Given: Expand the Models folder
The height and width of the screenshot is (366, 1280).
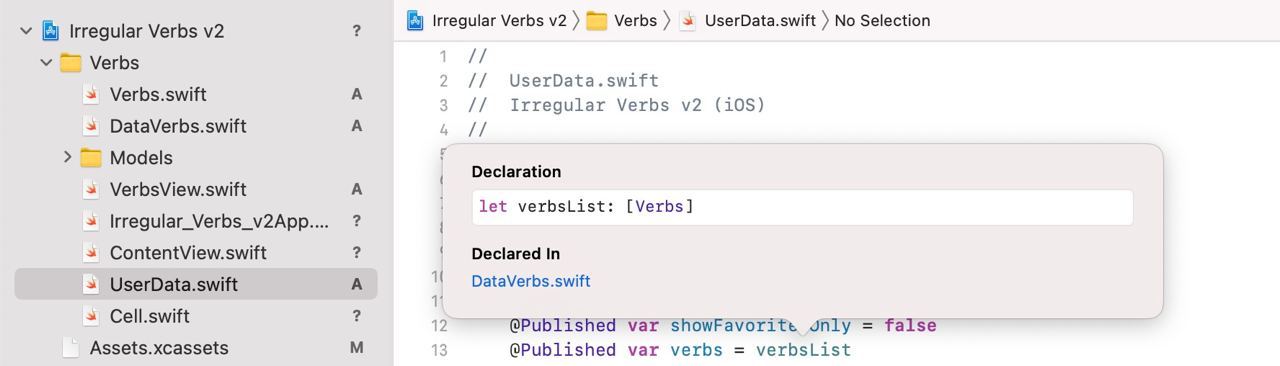Looking at the screenshot, I should (67, 158).
